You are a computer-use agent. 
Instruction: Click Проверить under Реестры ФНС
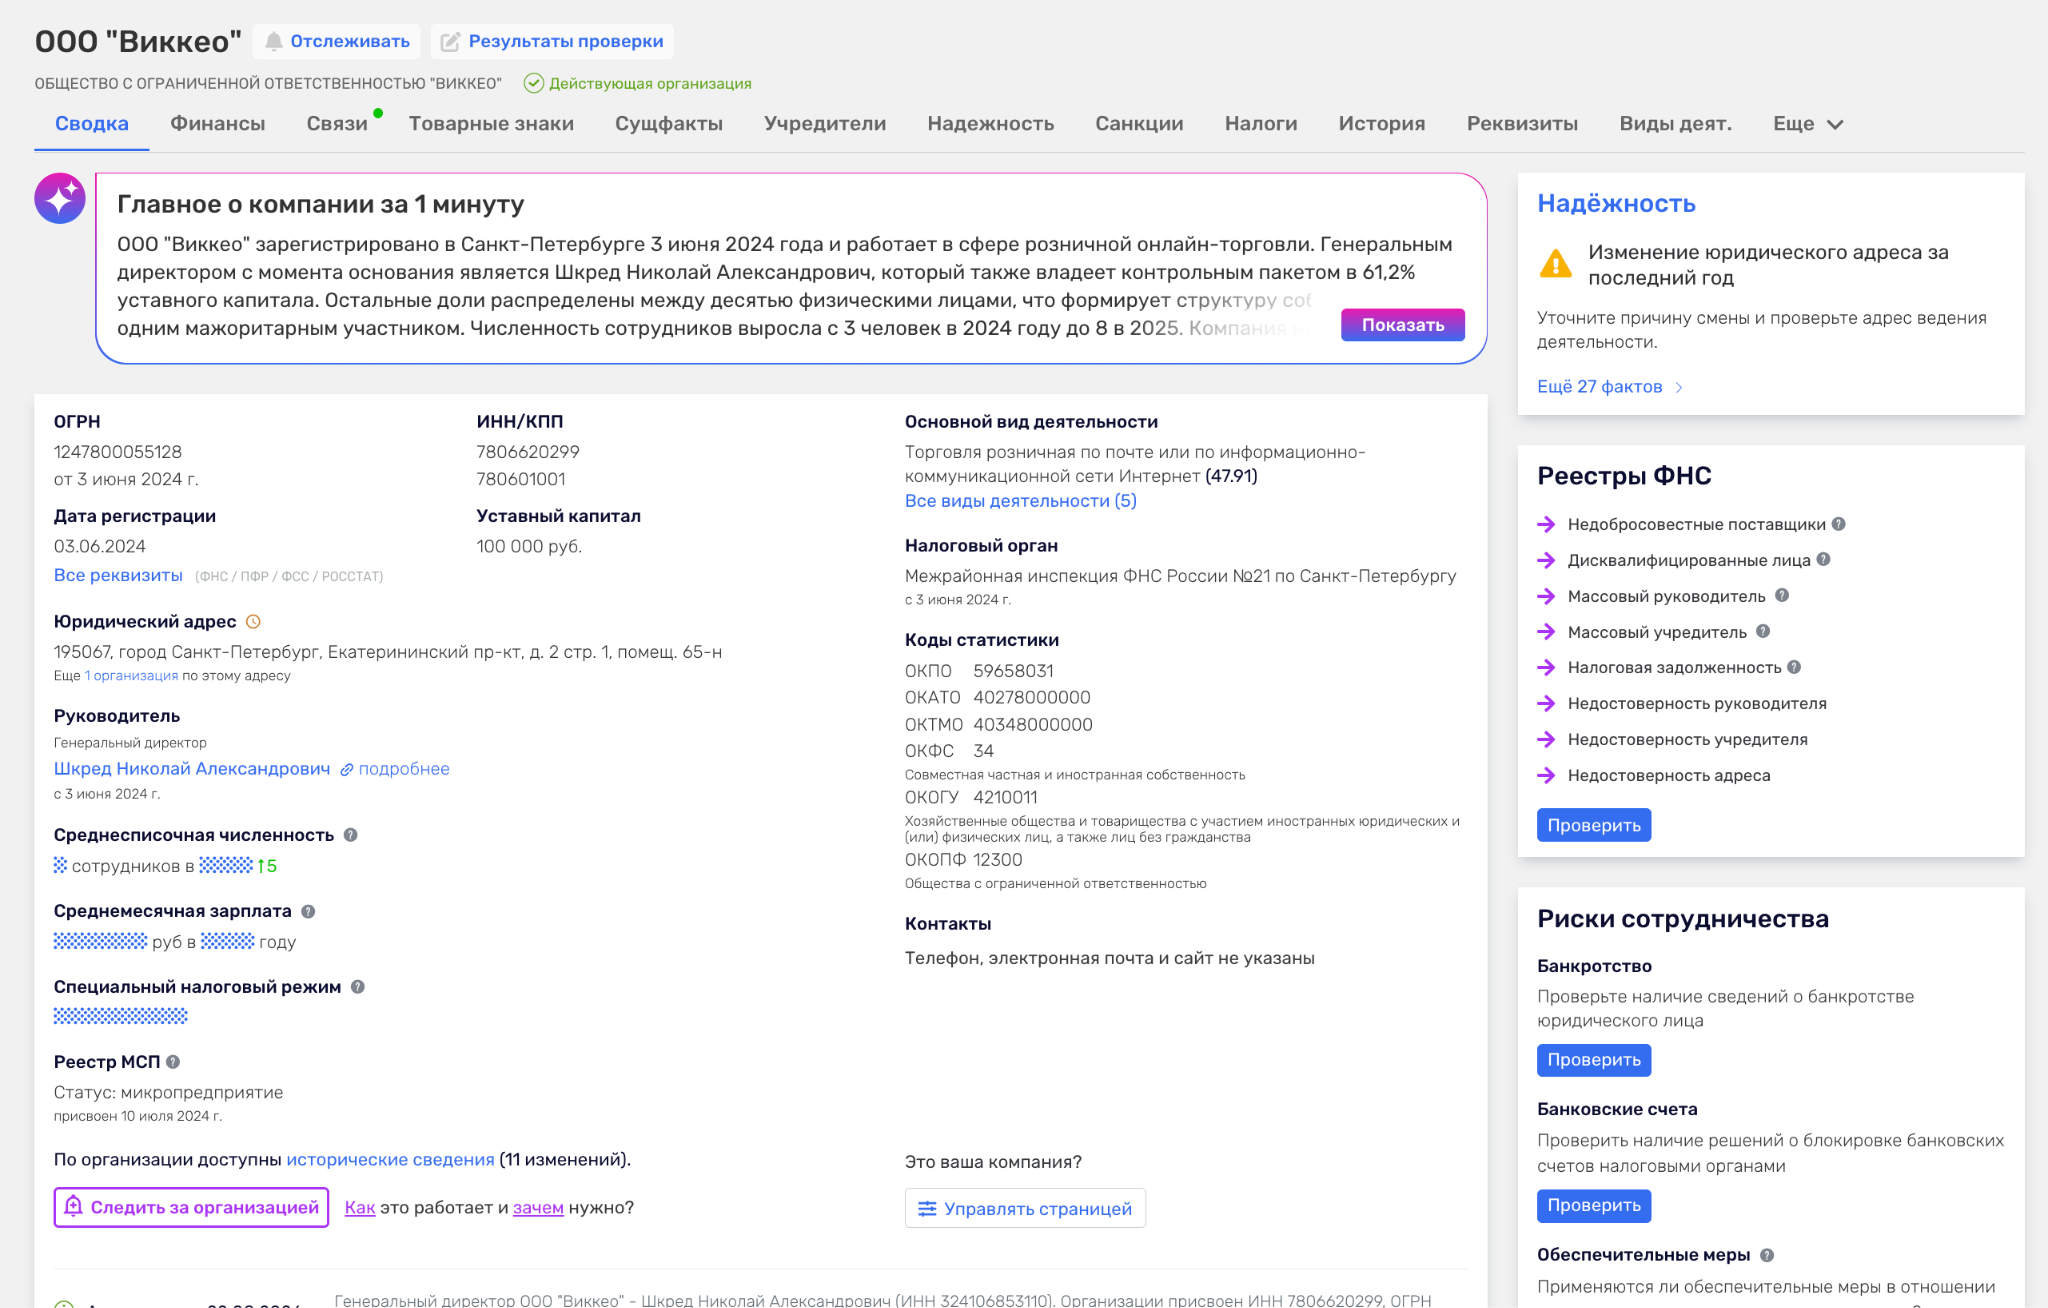(1594, 825)
